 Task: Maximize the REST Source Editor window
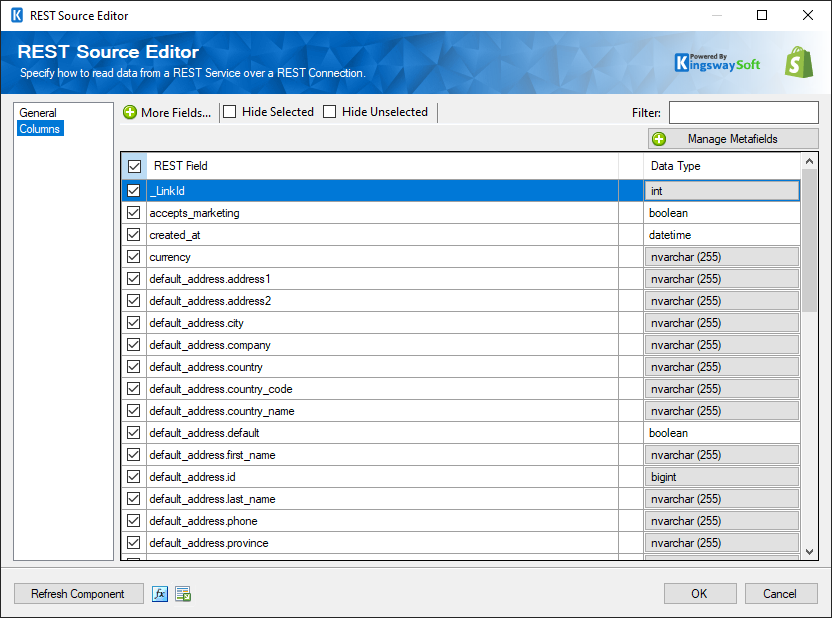pyautogui.click(x=762, y=15)
